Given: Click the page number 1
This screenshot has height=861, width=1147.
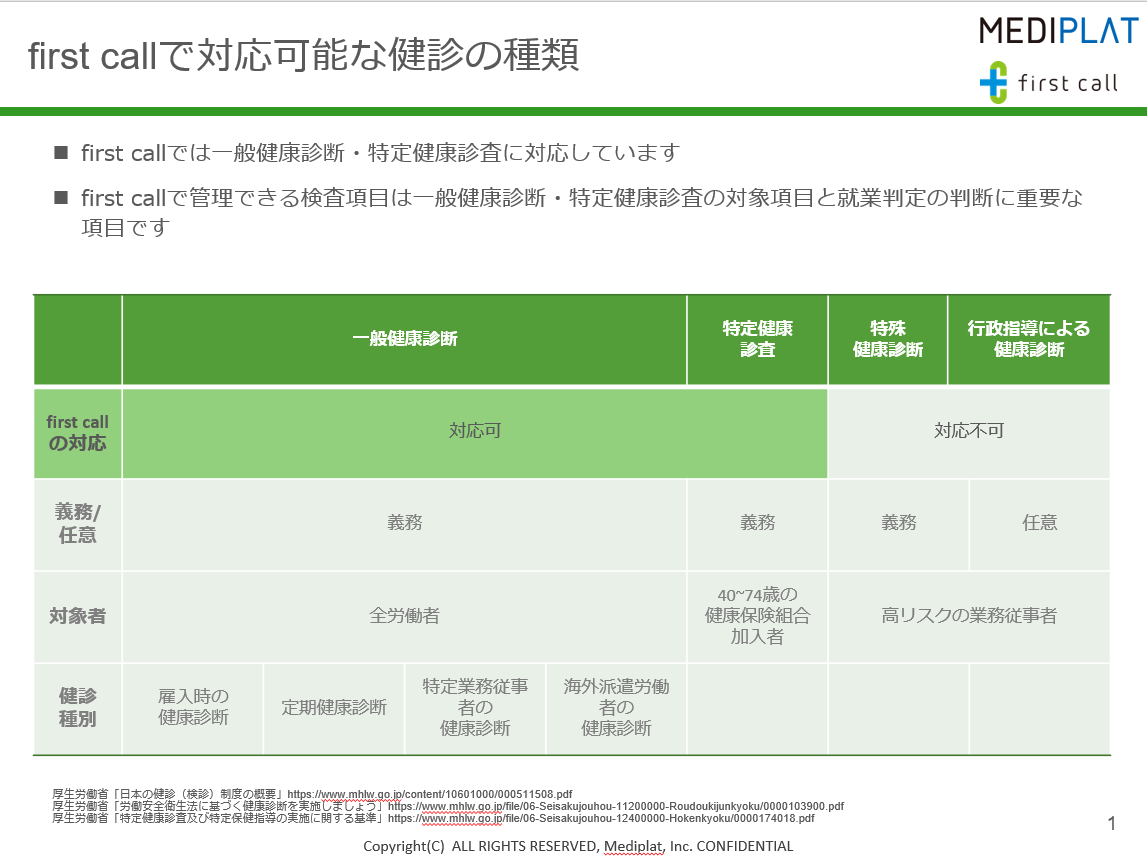Looking at the screenshot, I should tap(1110, 821).
